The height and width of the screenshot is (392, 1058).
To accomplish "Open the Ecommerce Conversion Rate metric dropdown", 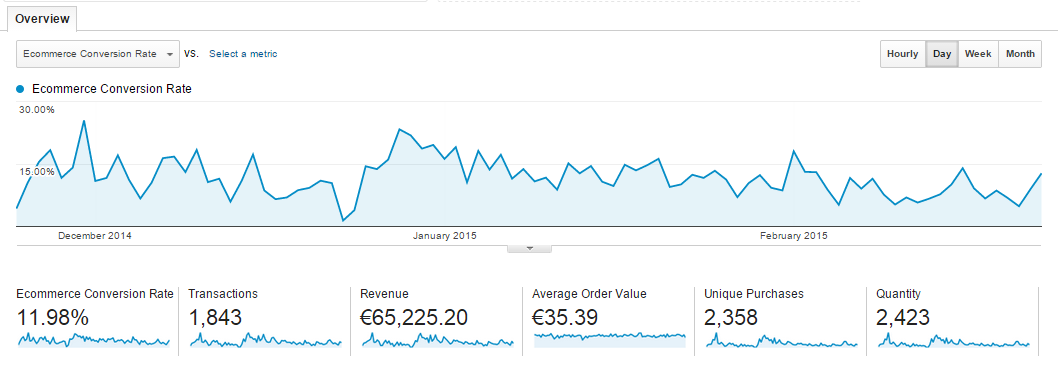I will pos(98,54).
